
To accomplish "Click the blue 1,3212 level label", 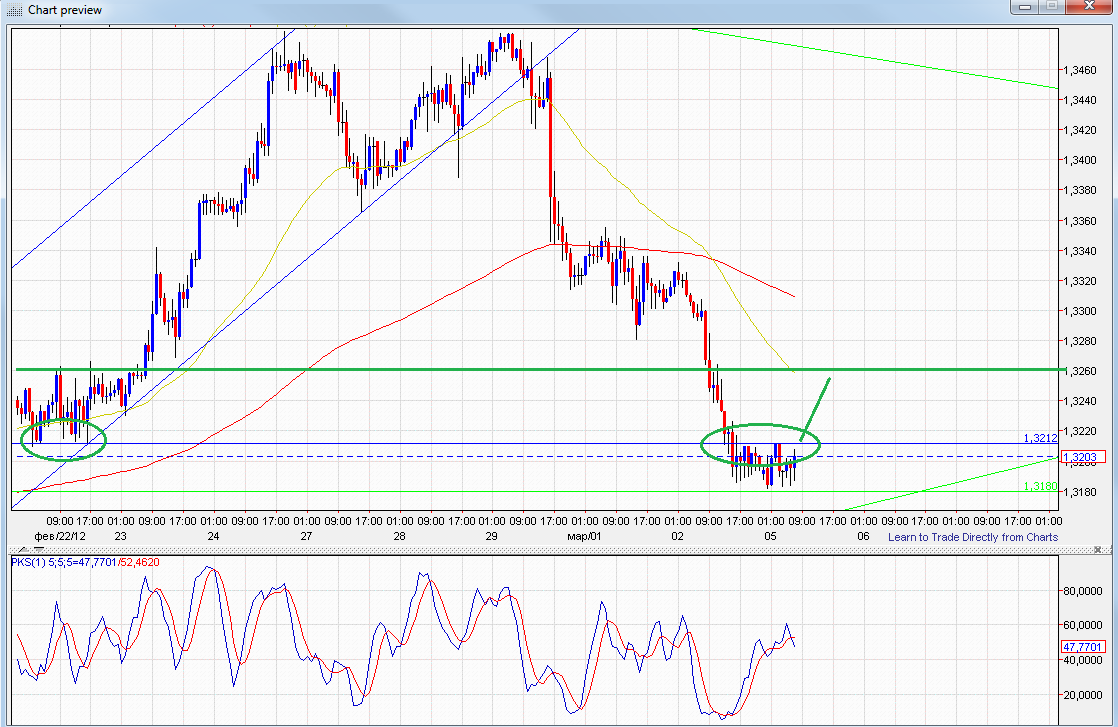I will tap(1039, 438).
